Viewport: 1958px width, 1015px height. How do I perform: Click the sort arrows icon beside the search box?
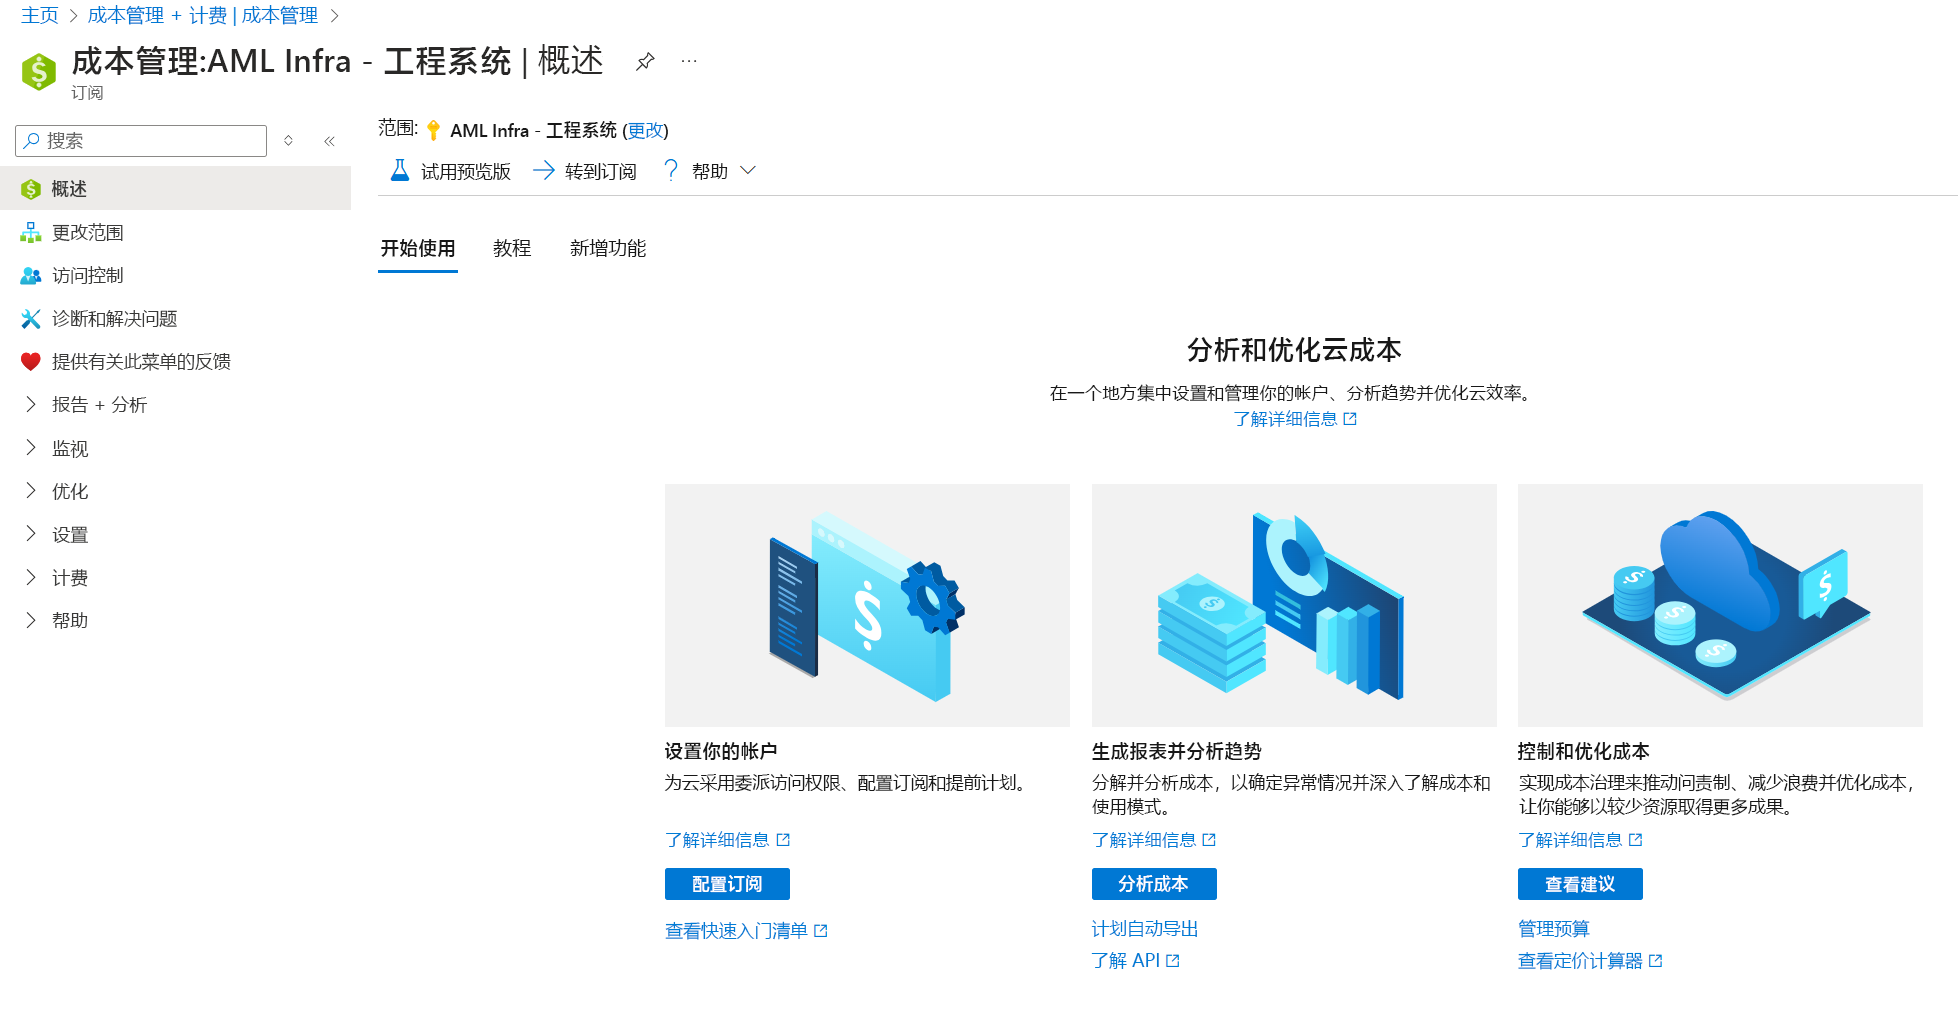coord(288,141)
